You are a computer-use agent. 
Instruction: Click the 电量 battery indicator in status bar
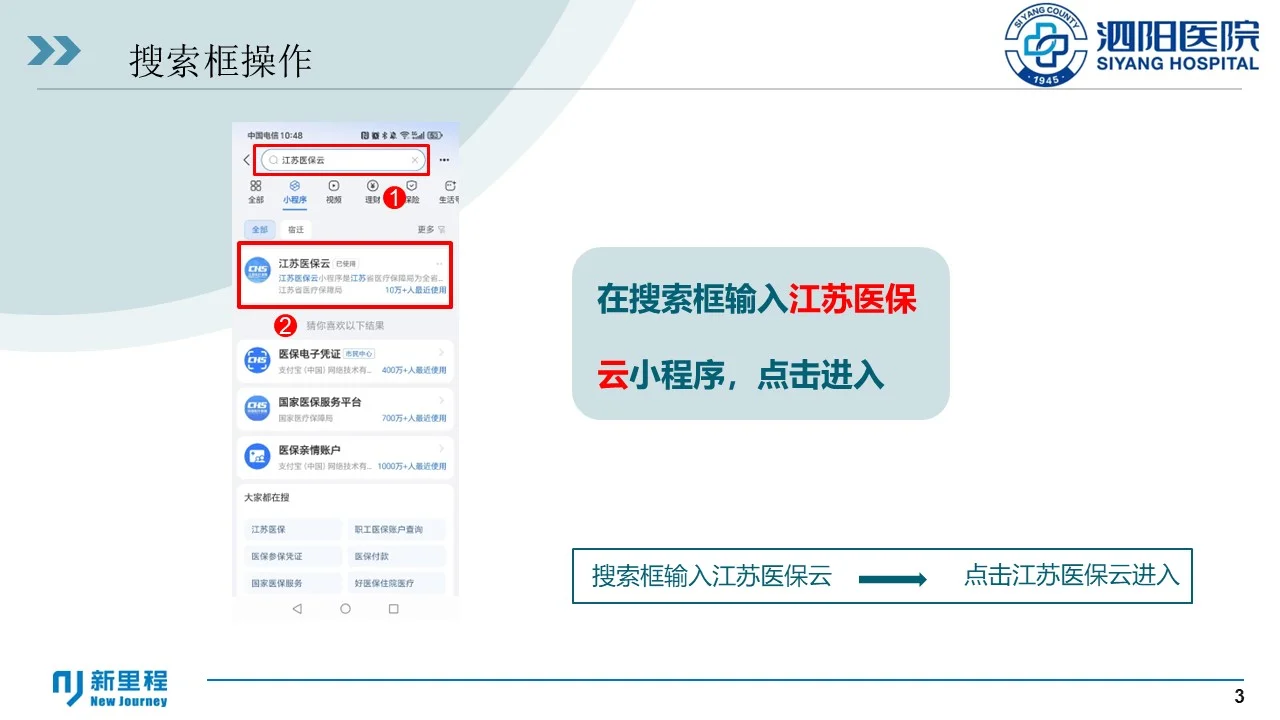(434, 135)
